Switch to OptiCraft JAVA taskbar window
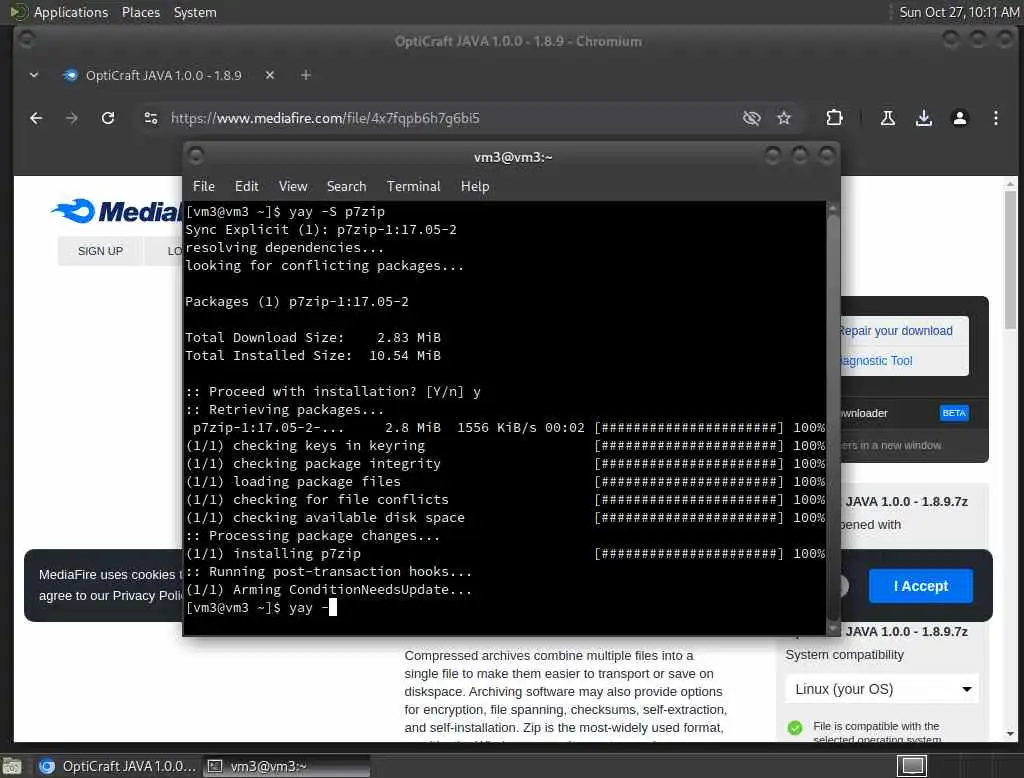 point(116,766)
